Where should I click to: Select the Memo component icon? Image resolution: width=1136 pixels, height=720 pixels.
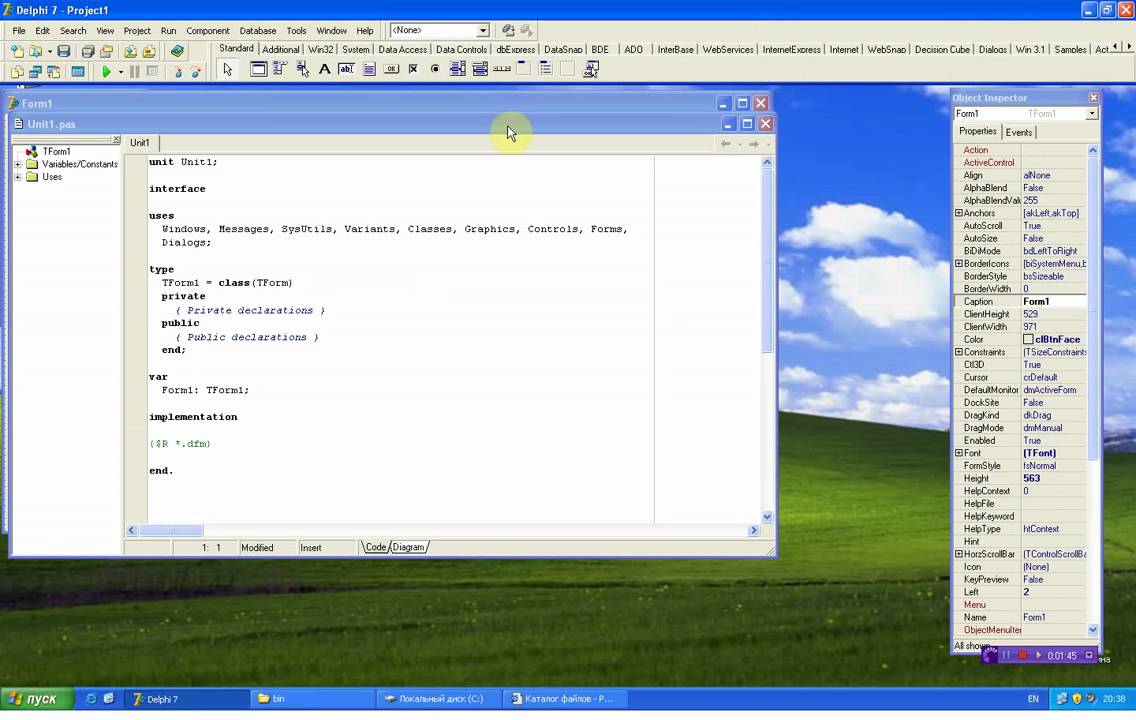click(369, 70)
